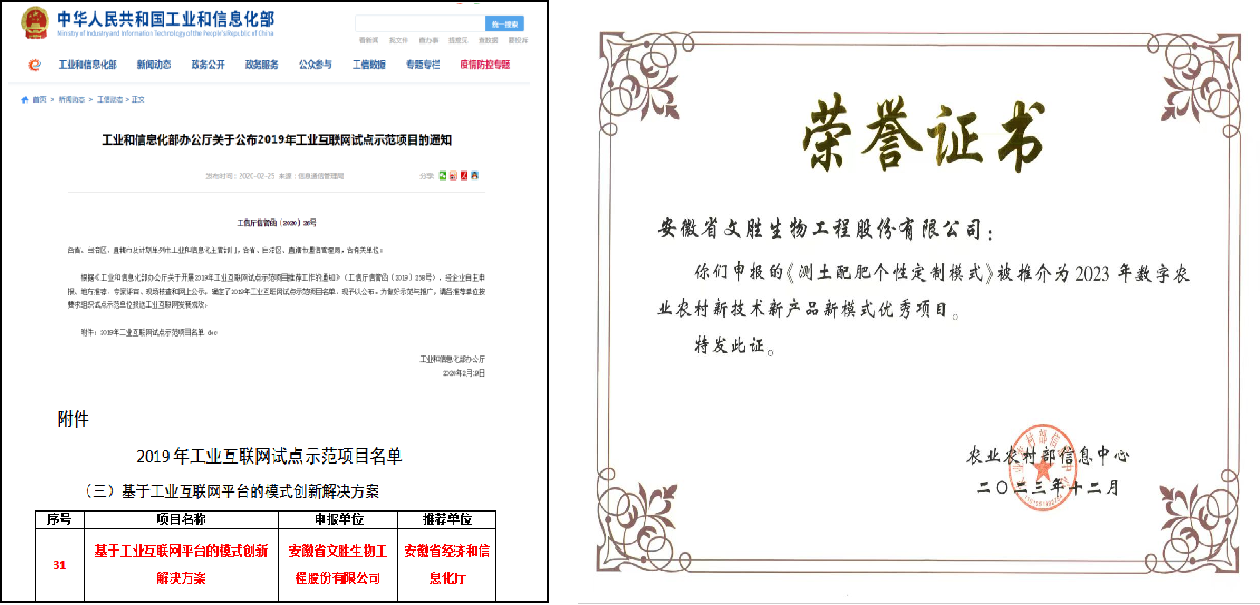Open the 工业和信息化部 menu item
Screen dimensions: 1260x605
click(87, 65)
